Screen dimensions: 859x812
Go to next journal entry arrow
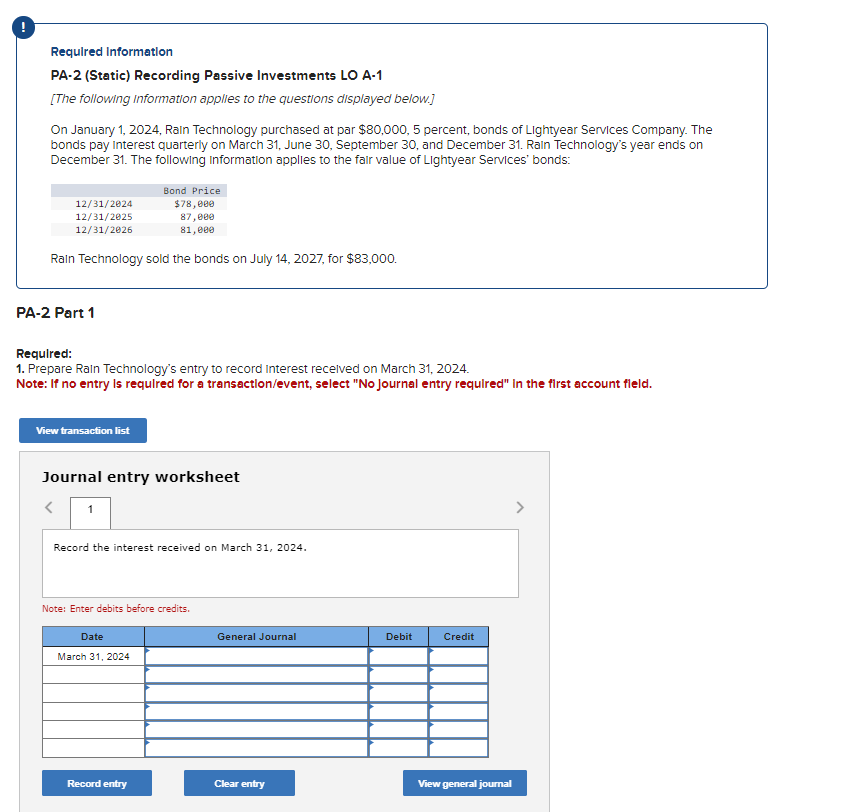click(520, 507)
